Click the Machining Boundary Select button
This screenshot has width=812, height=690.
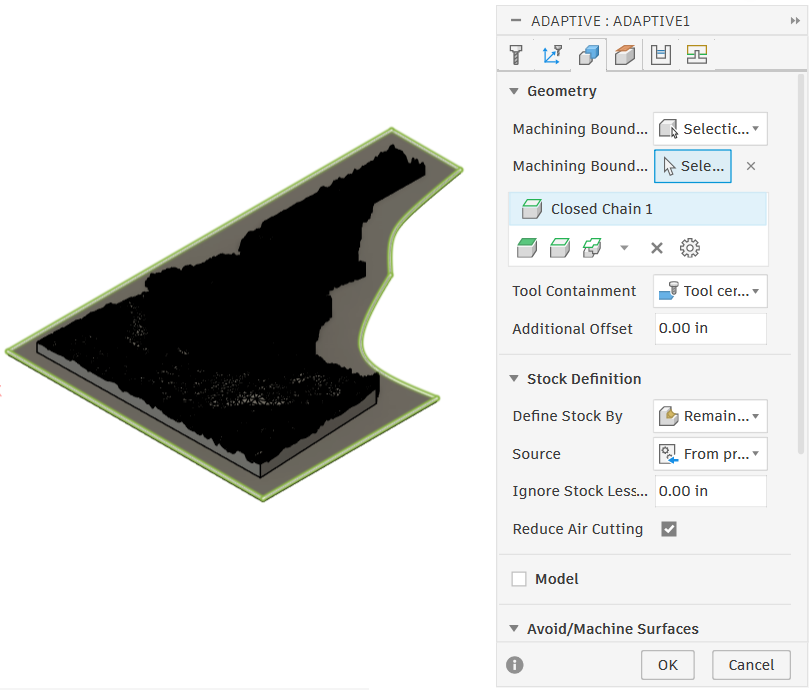693,166
